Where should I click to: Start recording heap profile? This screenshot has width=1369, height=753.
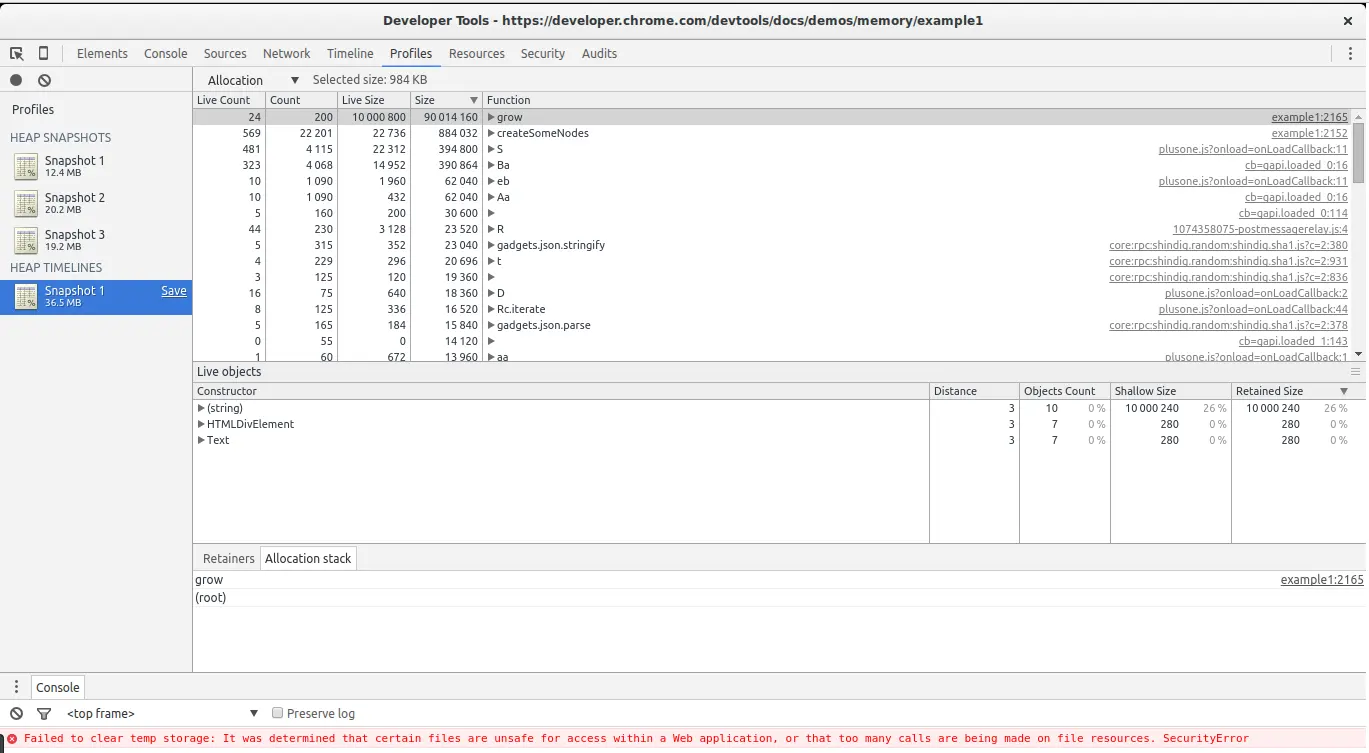[16, 80]
